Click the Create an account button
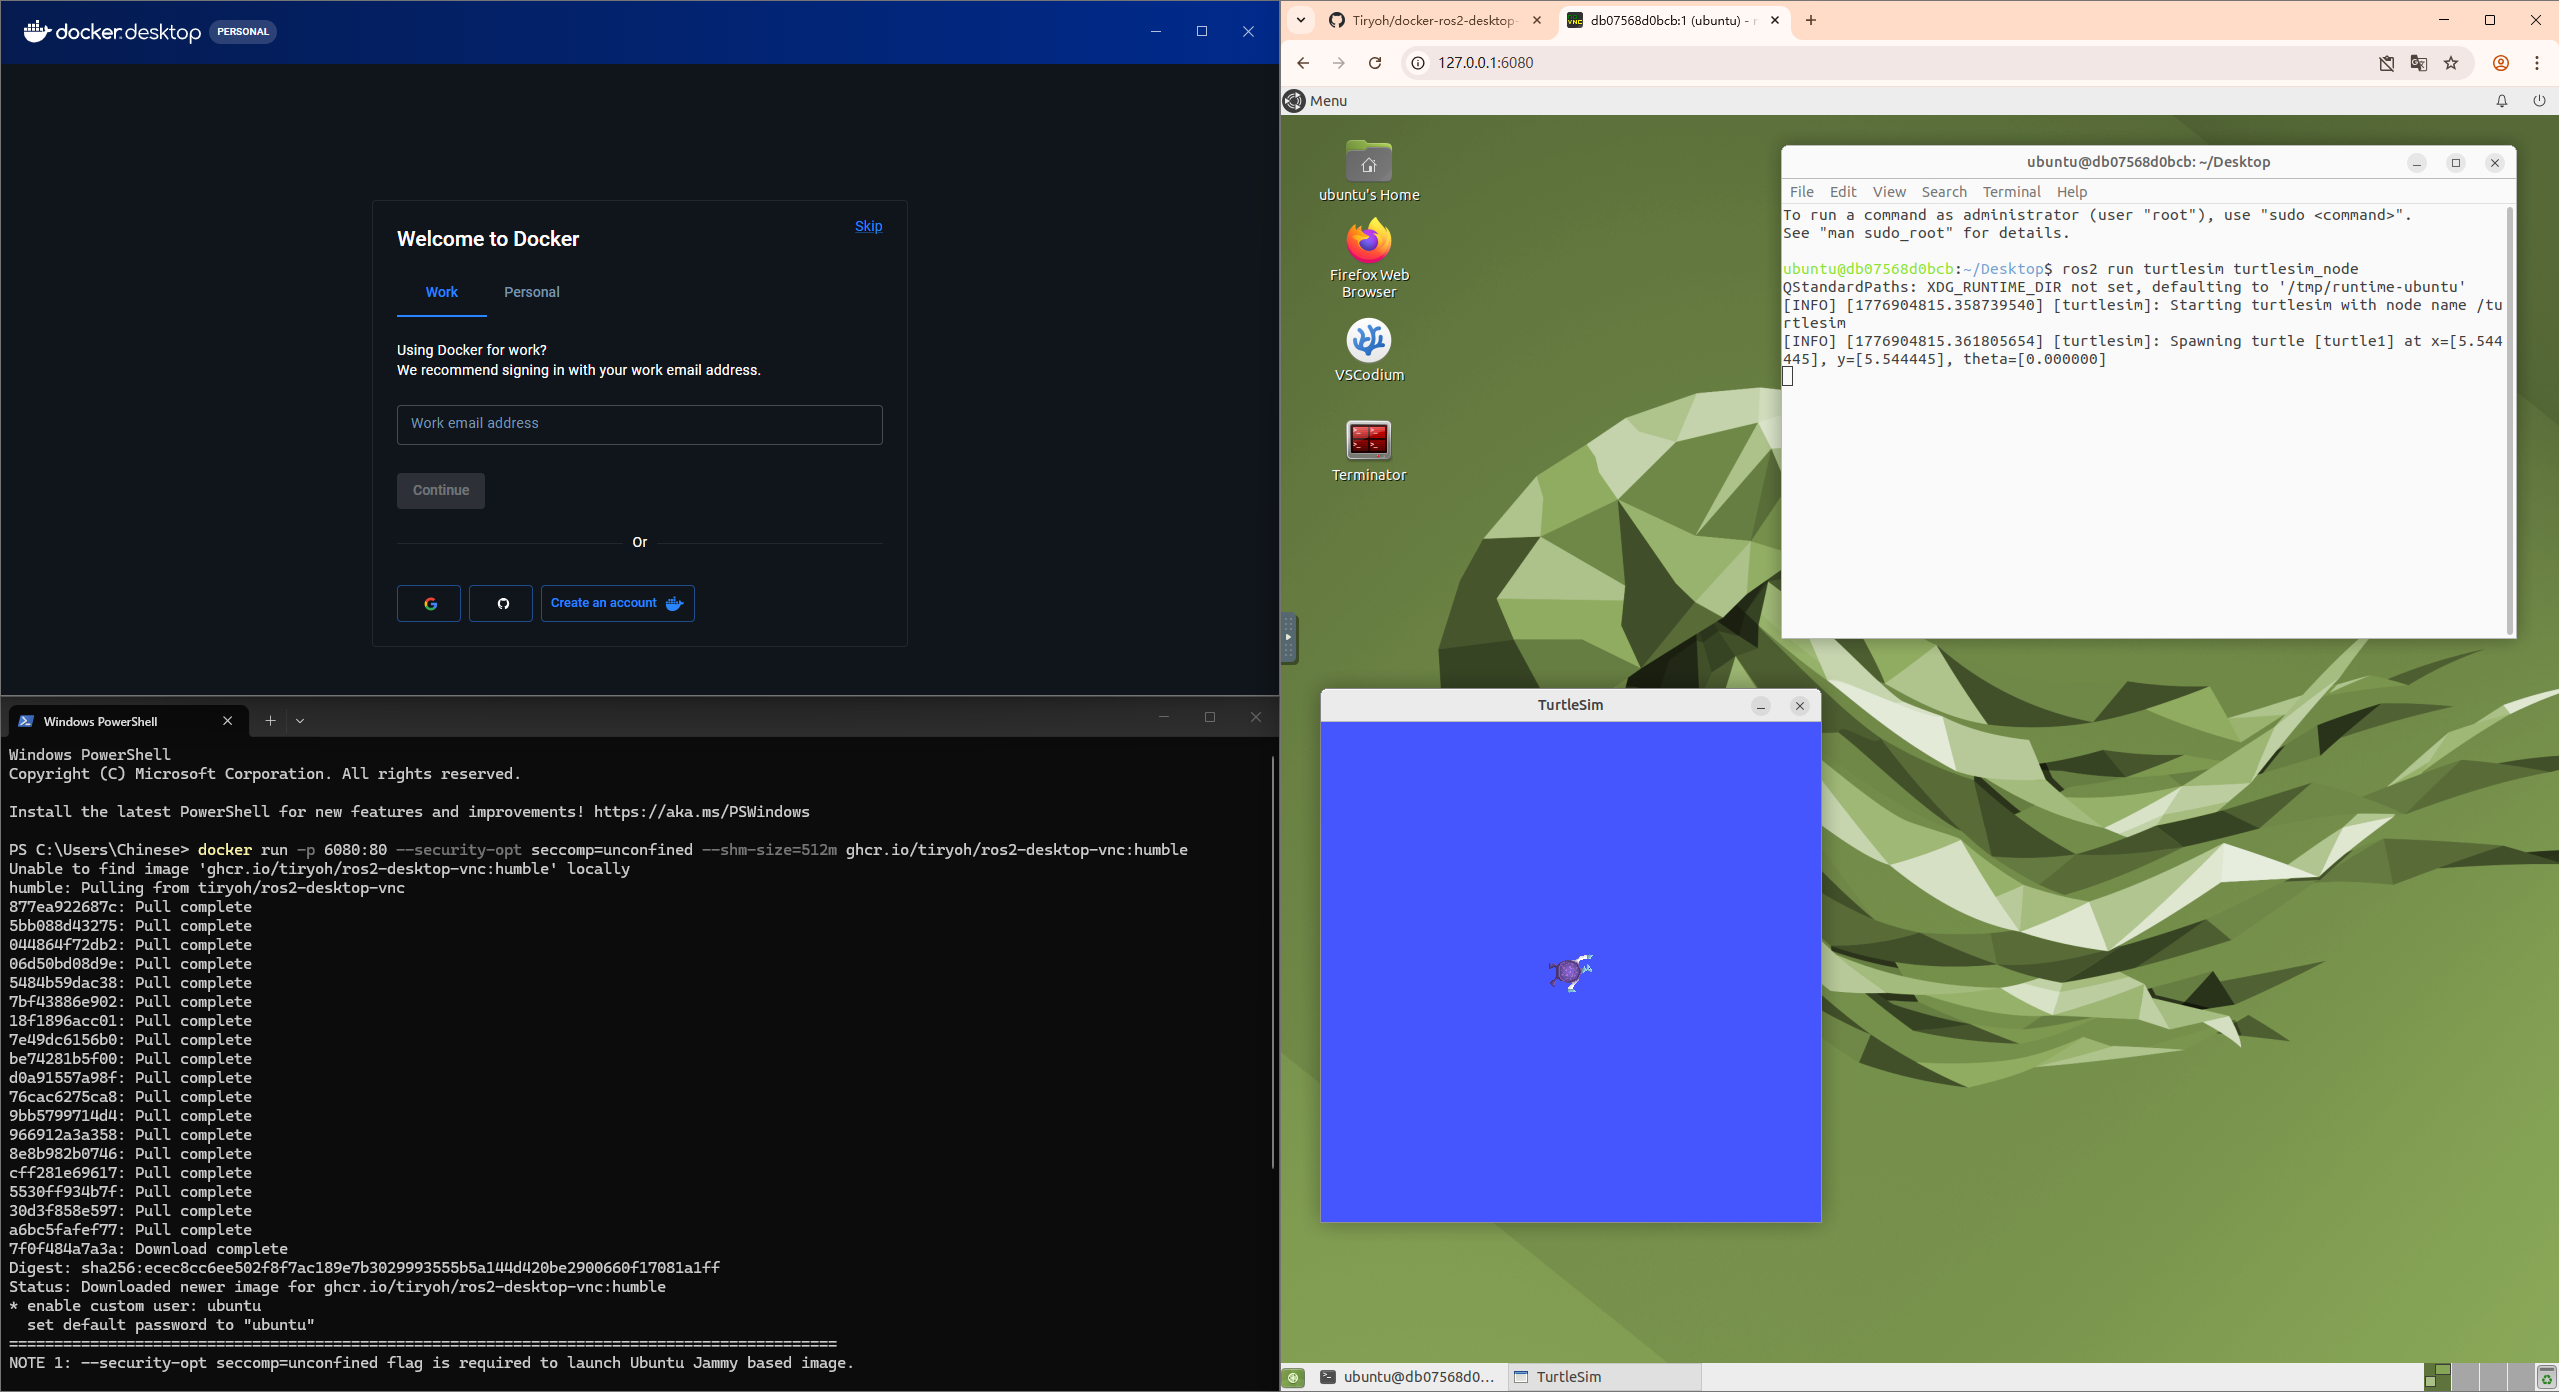Screen dimensions: 2559x1392 coord(617,603)
